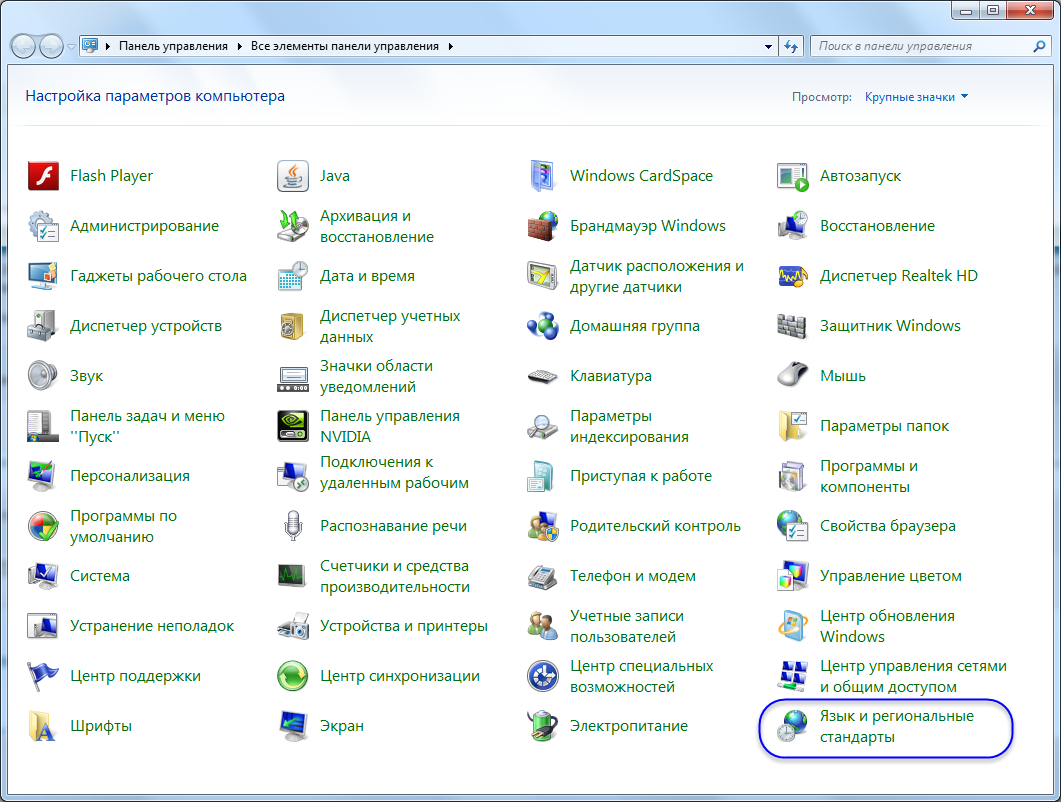This screenshot has height=802, width=1061.
Task: Open the Дата и время calendar icon
Action: tap(293, 276)
